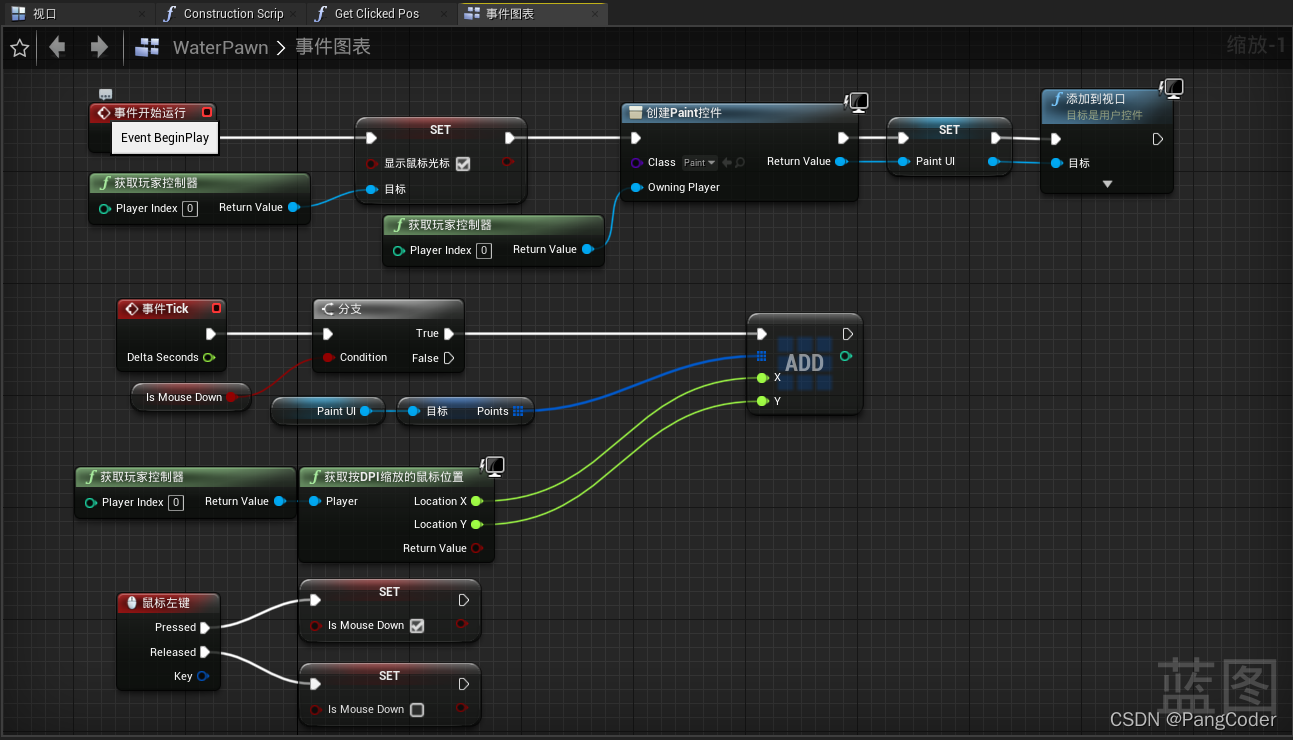Click the monitor icon on the 添加到视口 node
Image resolution: width=1293 pixels, height=740 pixels.
click(x=1171, y=88)
